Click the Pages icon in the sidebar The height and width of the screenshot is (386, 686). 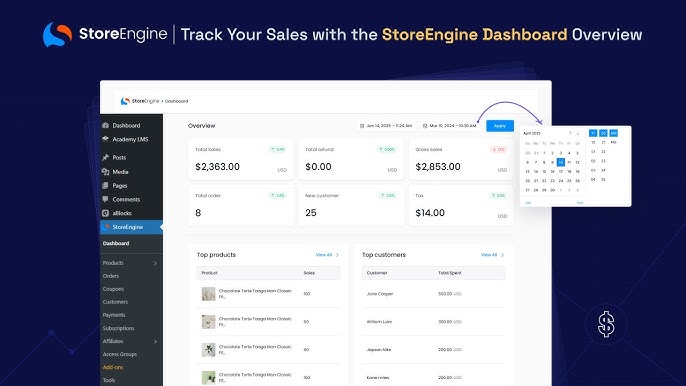pos(105,186)
